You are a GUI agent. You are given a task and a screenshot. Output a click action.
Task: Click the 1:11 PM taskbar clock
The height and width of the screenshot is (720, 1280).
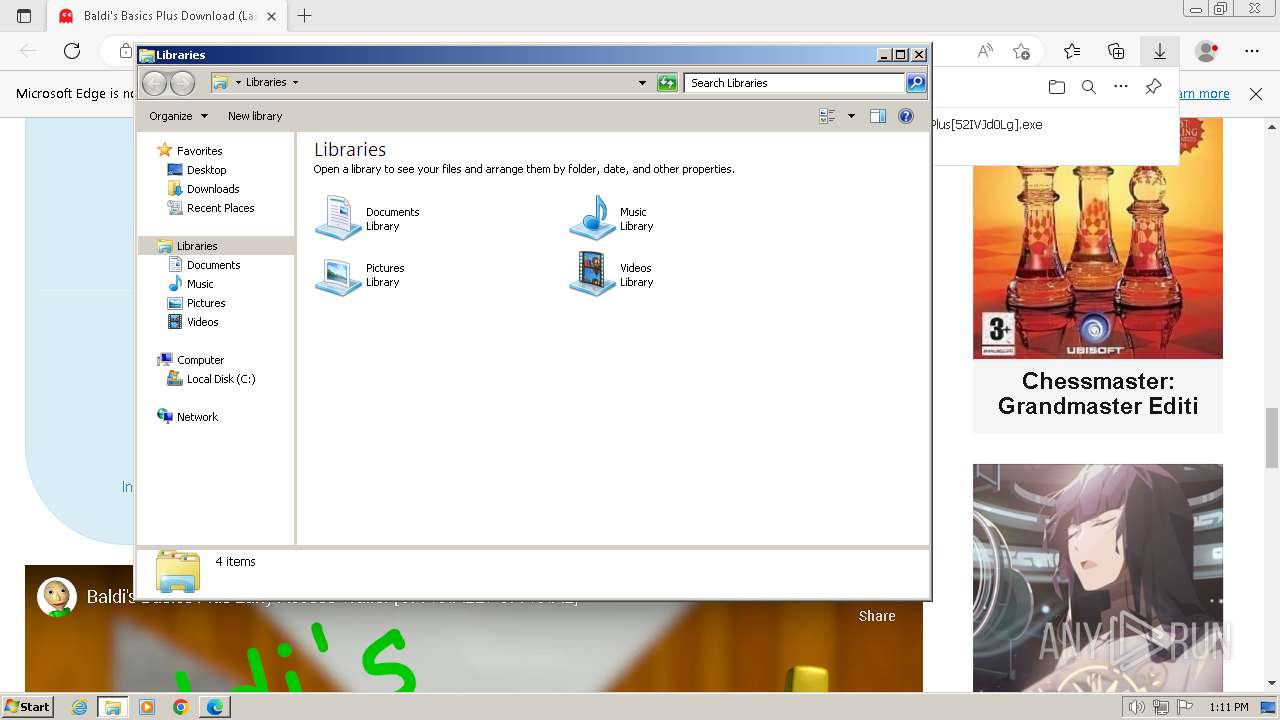pos(1228,707)
